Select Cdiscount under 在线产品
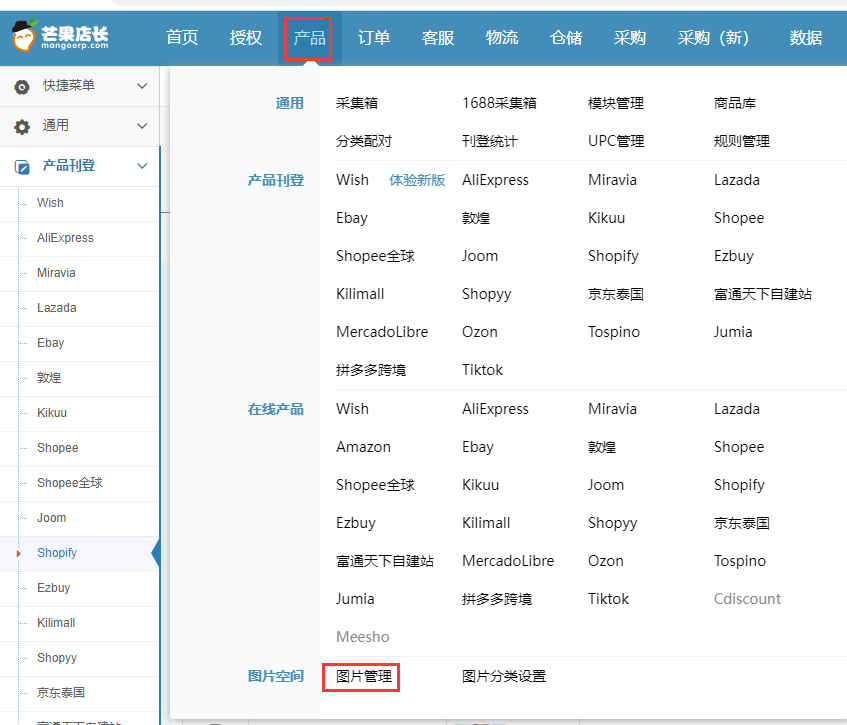This screenshot has height=725, width=847. pyautogui.click(x=747, y=599)
